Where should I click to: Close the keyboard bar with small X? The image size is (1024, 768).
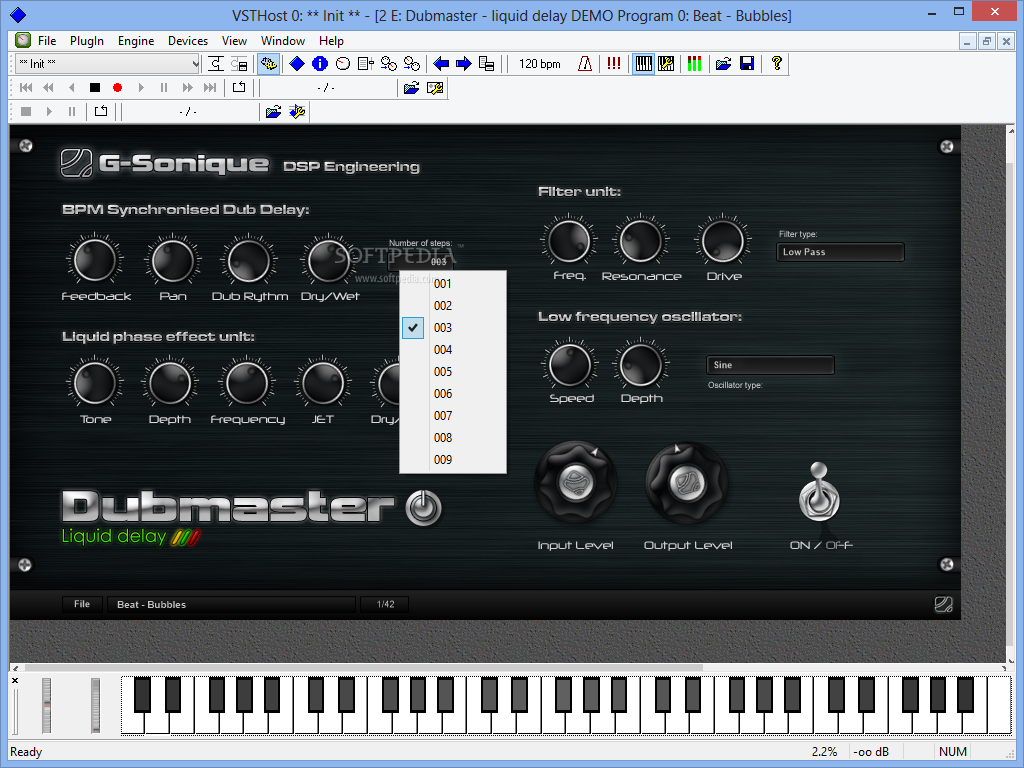click(15, 680)
